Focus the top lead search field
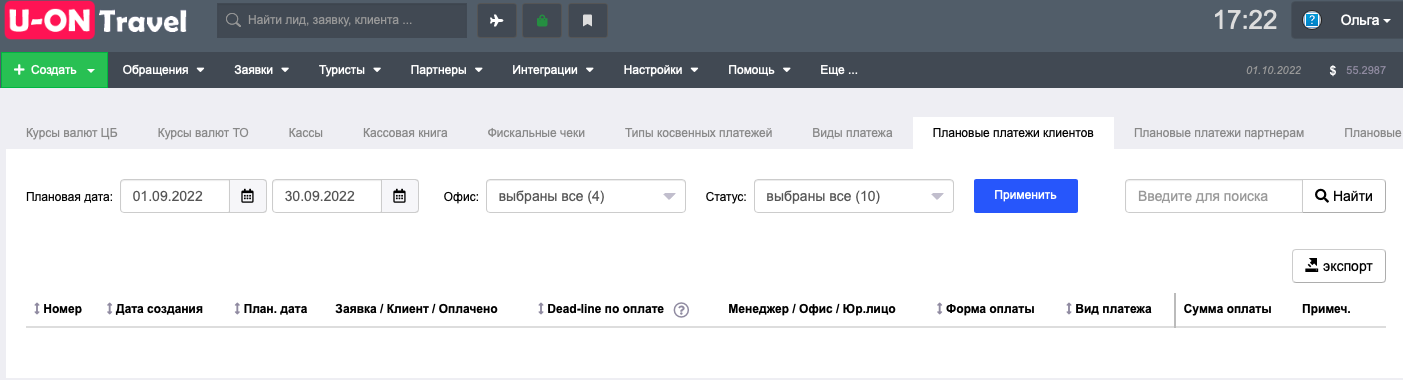Image resolution: width=1403 pixels, height=380 pixels. tap(342, 20)
